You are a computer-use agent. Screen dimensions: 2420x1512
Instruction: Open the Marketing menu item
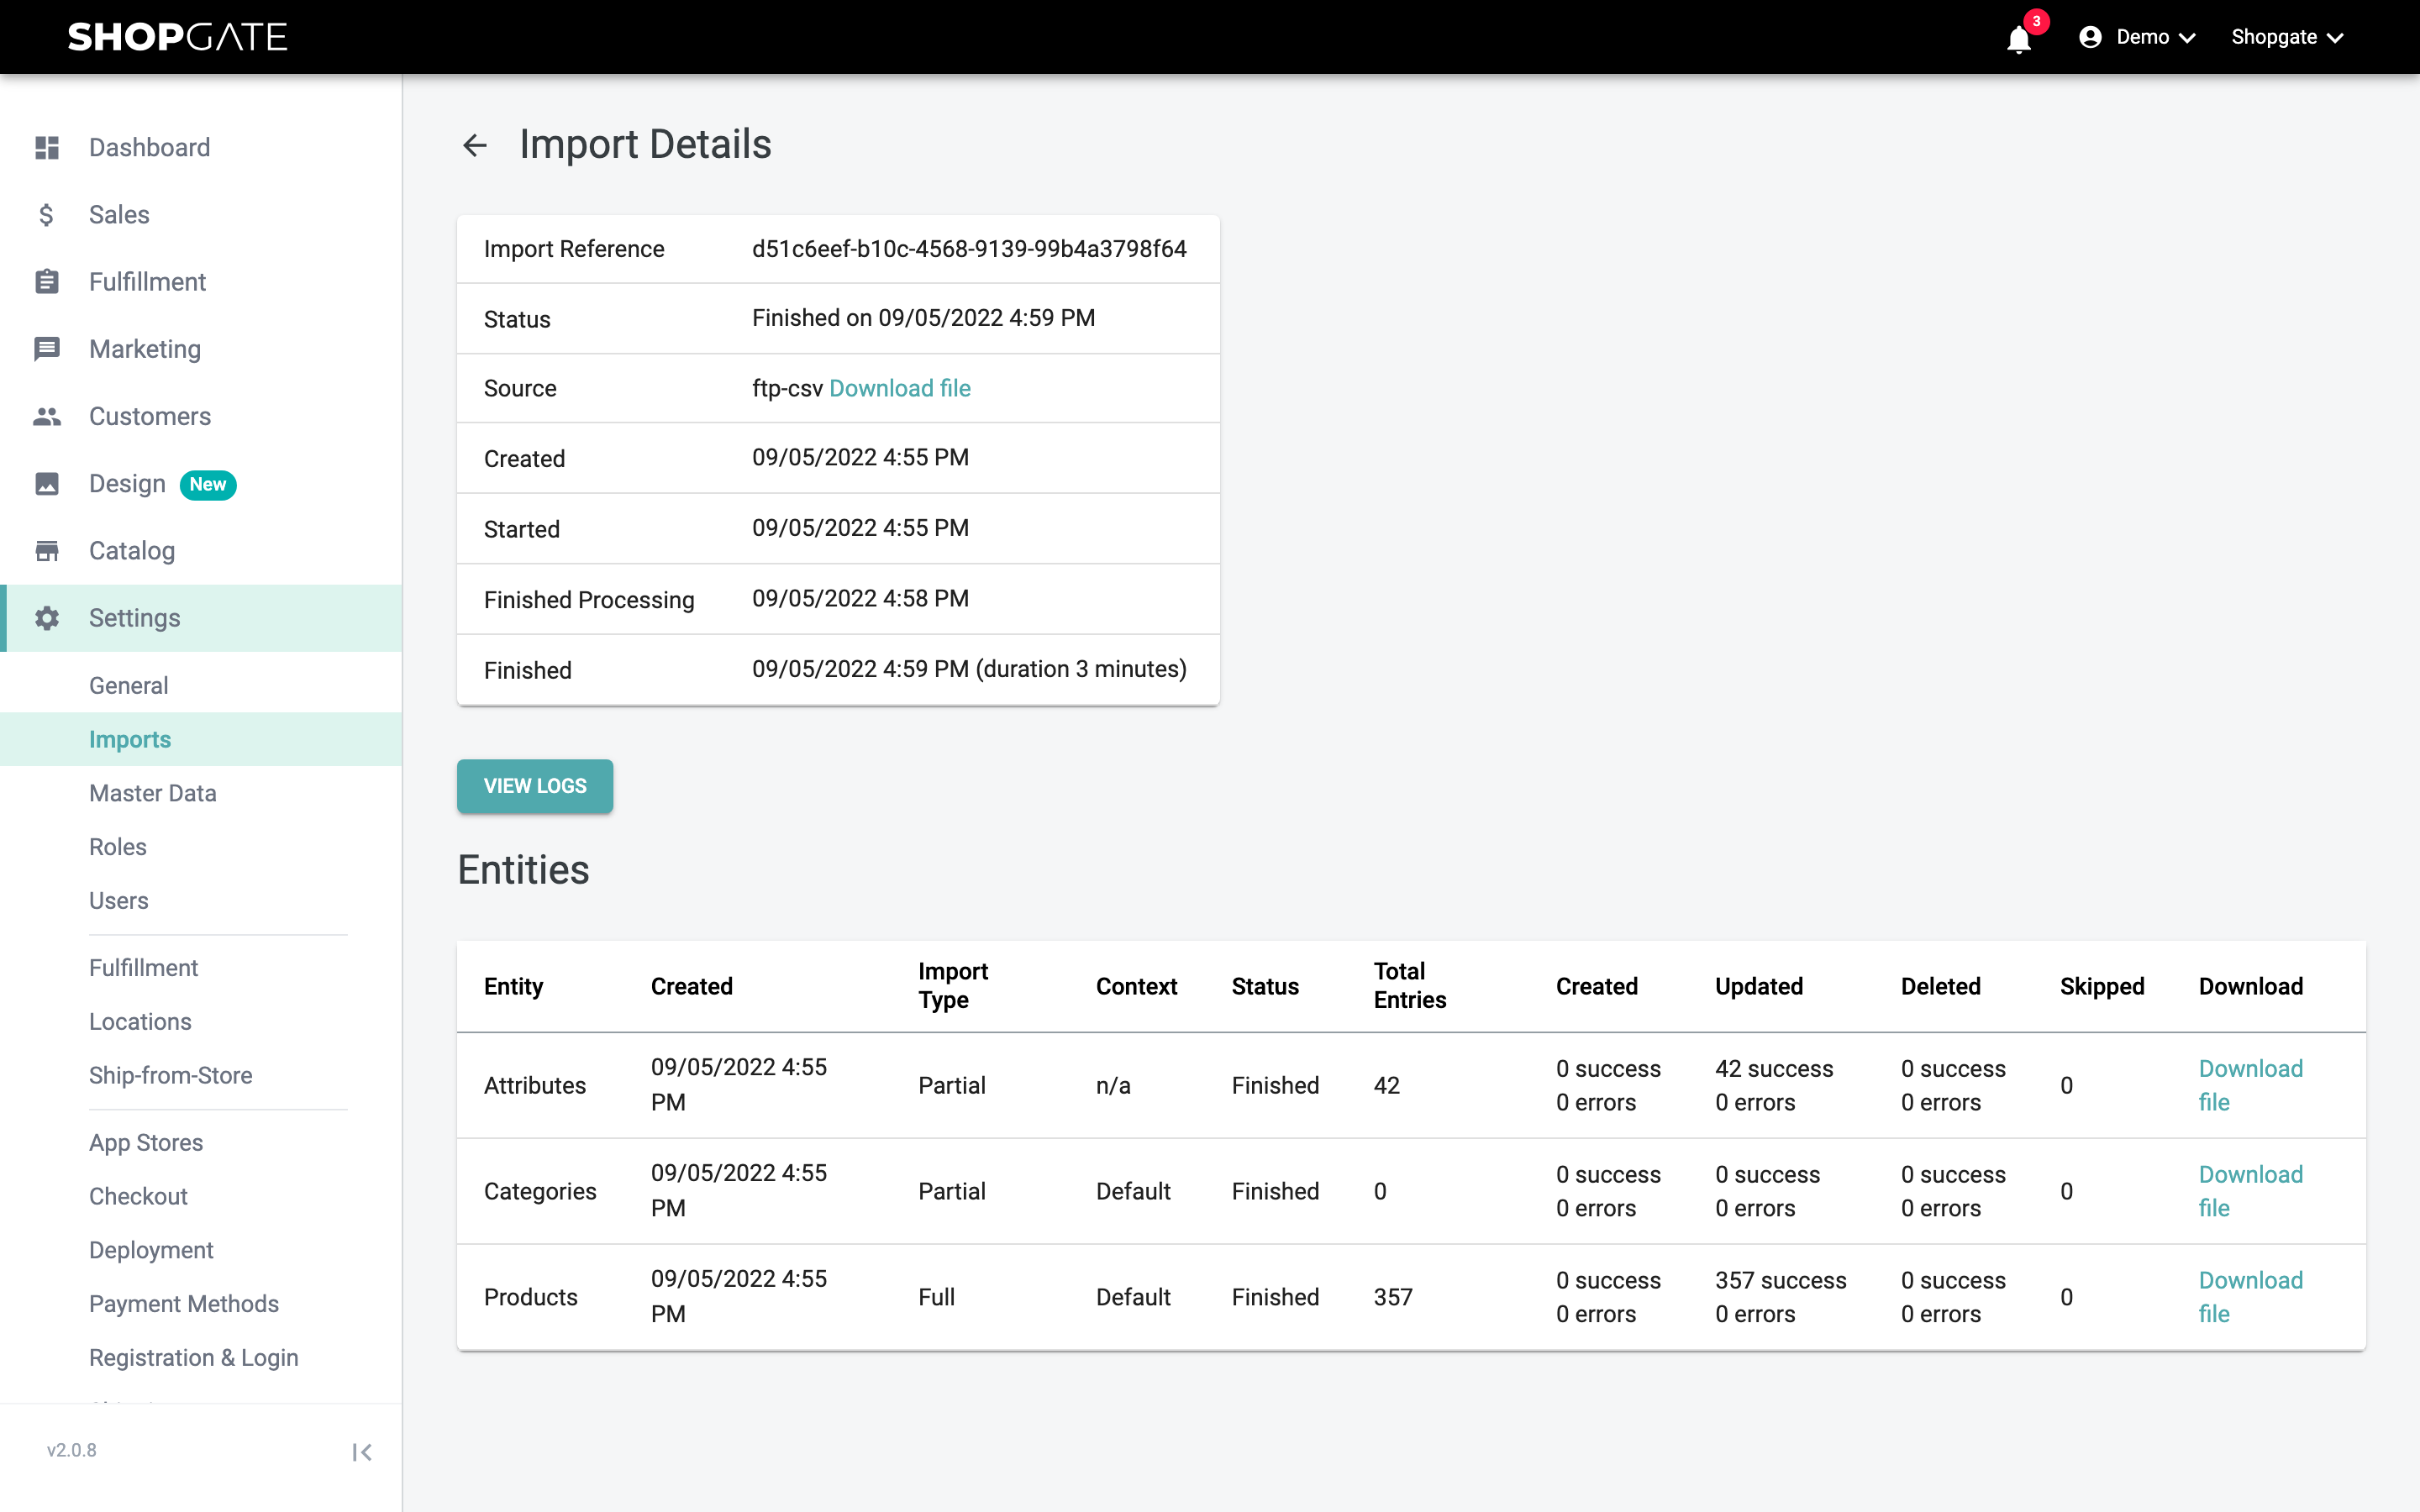point(201,349)
